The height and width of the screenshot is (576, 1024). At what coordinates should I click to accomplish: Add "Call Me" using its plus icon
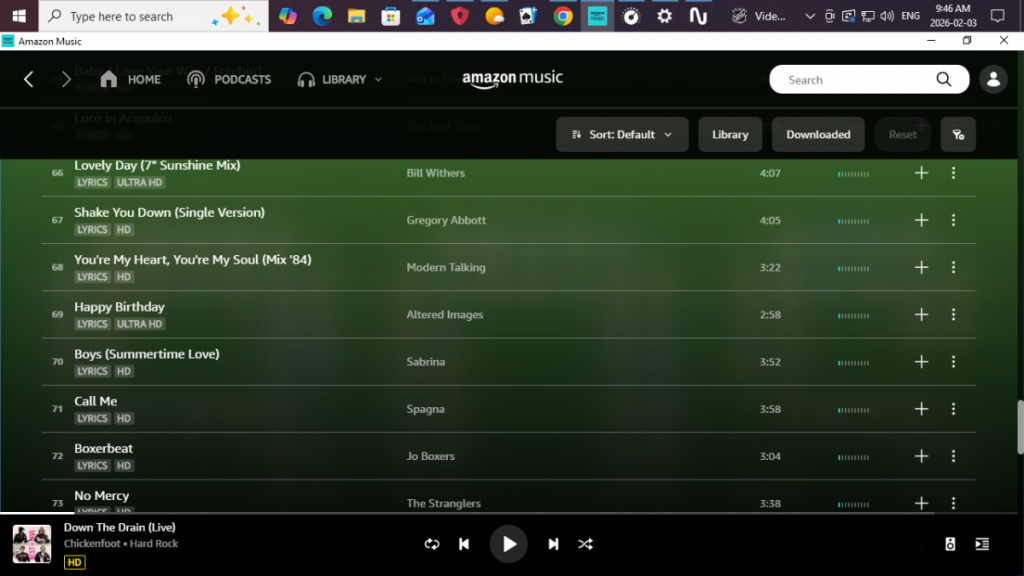pyautogui.click(x=922, y=409)
